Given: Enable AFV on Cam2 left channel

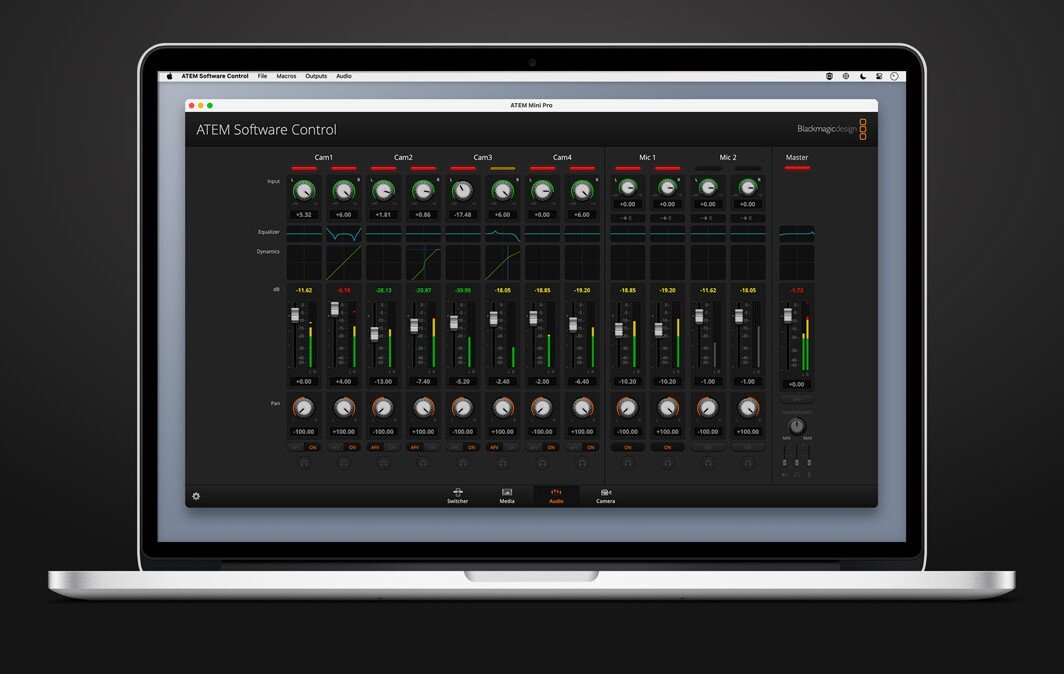Looking at the screenshot, I should [376, 448].
